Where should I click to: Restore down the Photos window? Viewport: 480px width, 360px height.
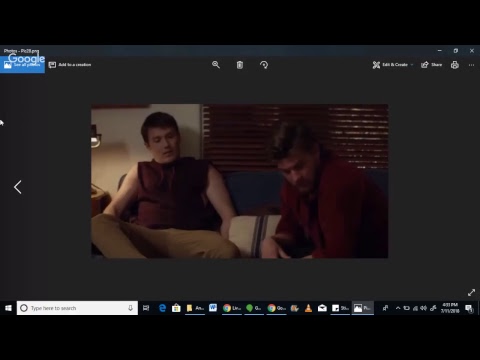pos(456,51)
